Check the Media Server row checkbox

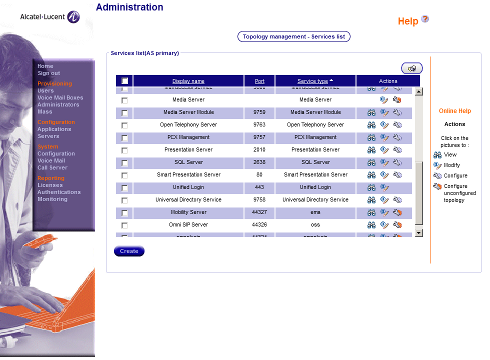click(x=124, y=100)
